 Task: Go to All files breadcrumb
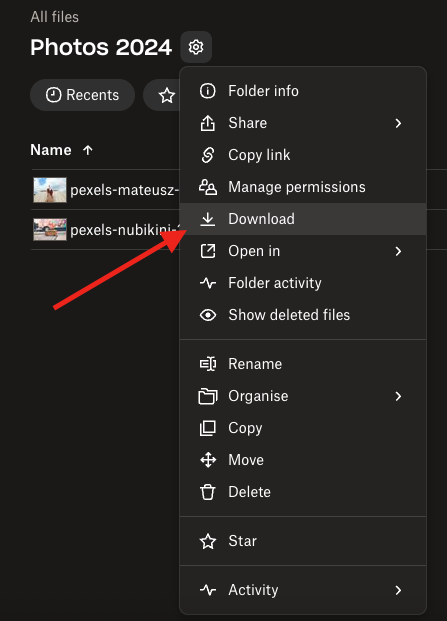click(55, 17)
